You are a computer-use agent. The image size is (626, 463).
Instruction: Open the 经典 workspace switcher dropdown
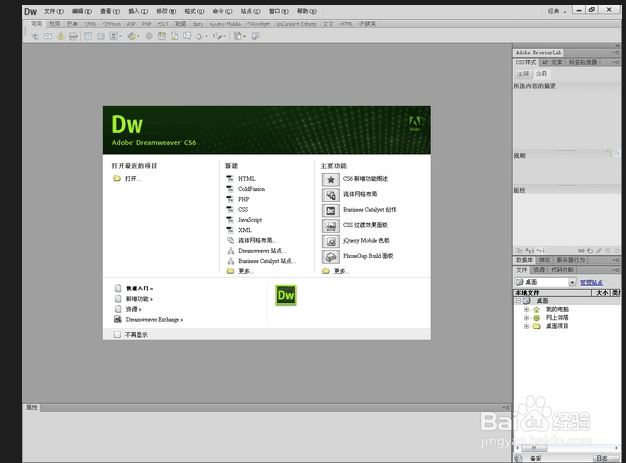point(557,11)
